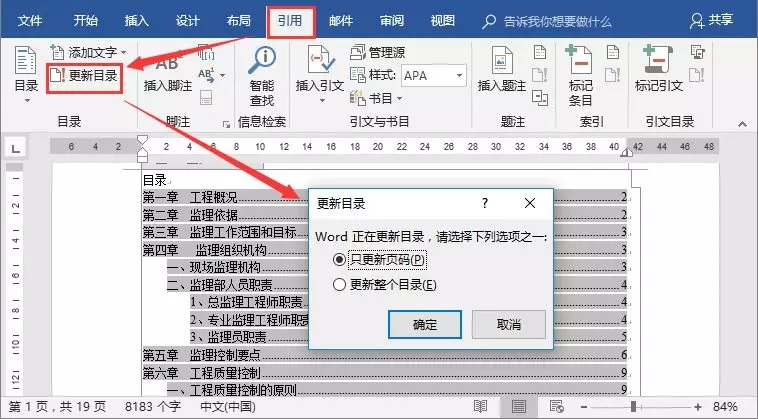
Task: Click TOC entry 二、监理部人员职责
Action: coord(396,285)
